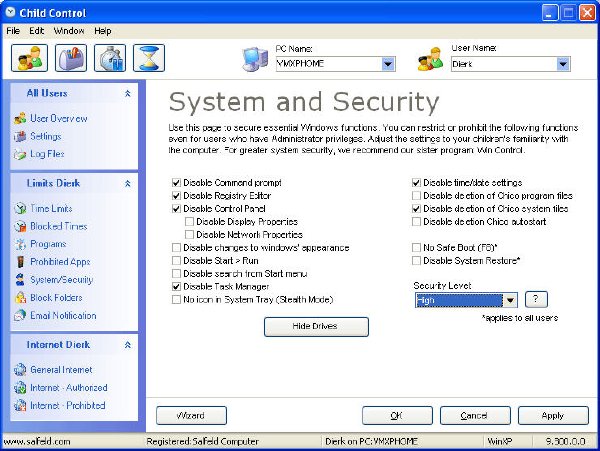
Task: Uncheck Disable Registry Editor
Action: (176, 196)
